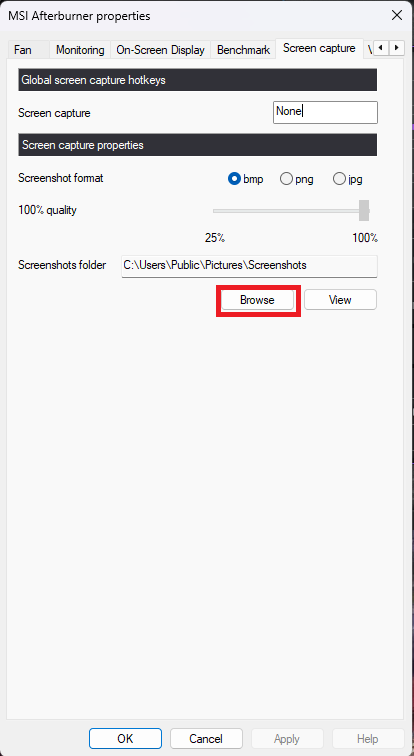
Task: Activate the Screen capture tab
Action: pos(319,48)
